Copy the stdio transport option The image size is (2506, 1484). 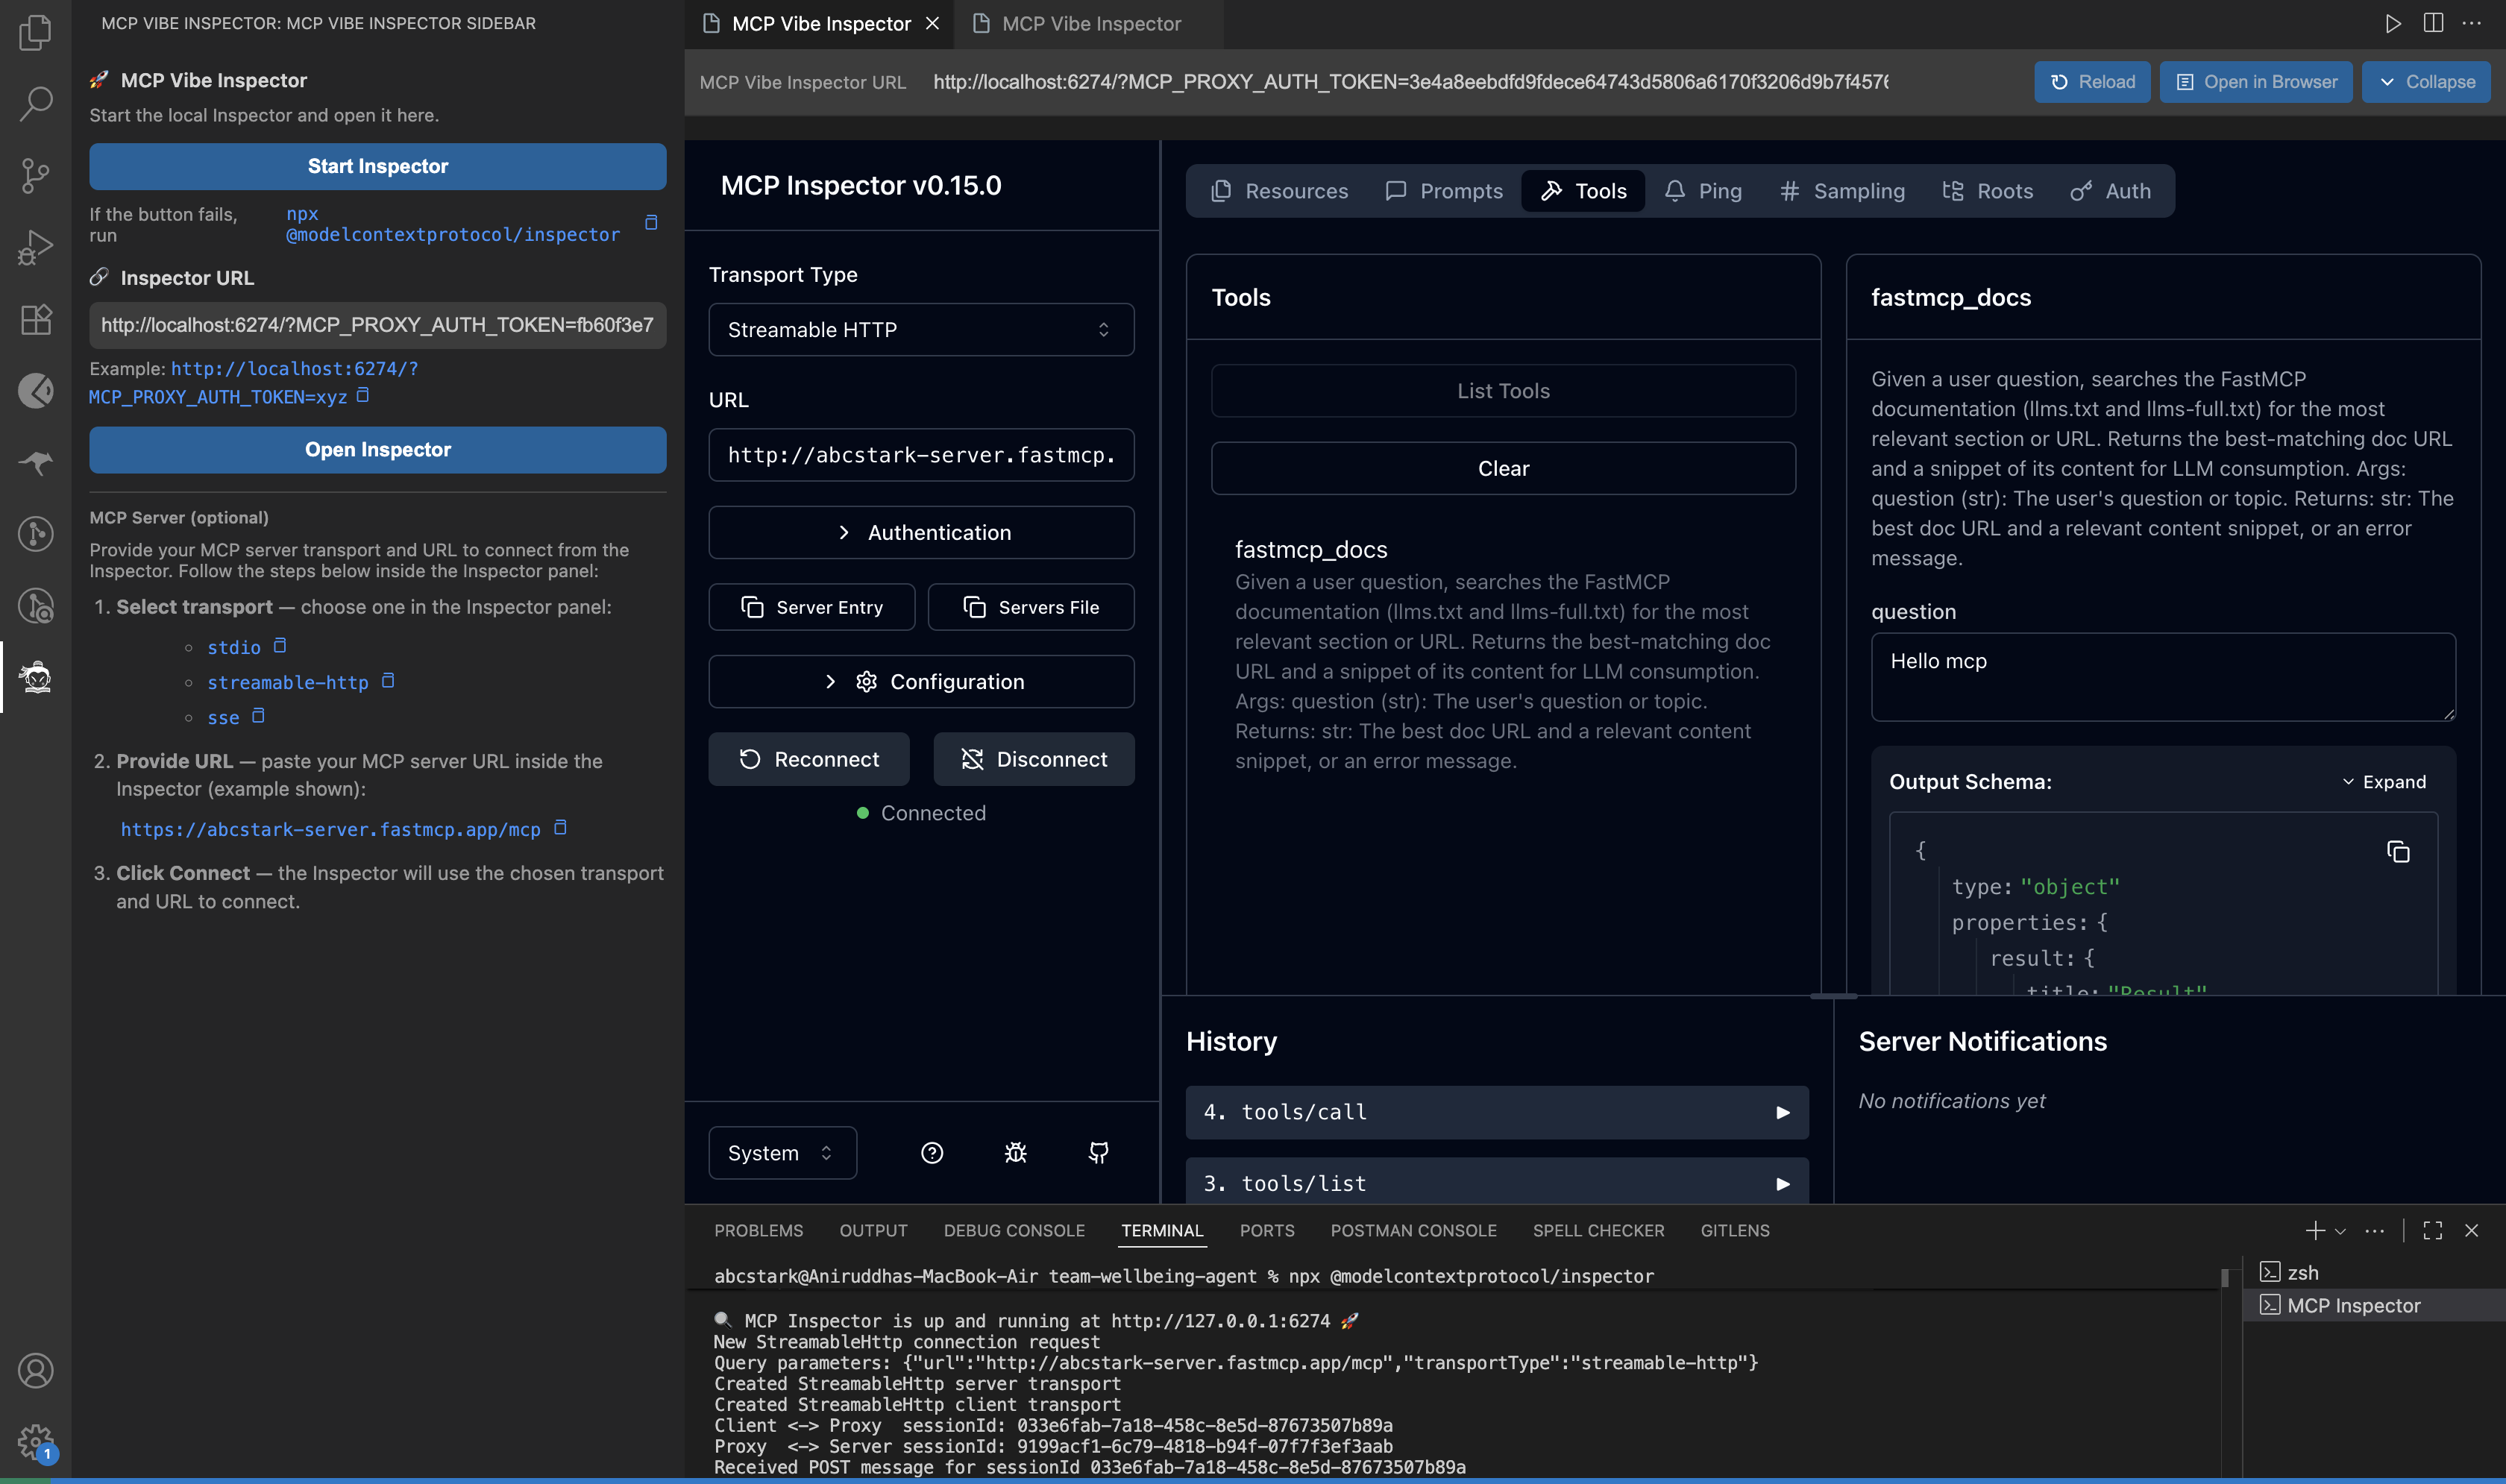click(x=280, y=646)
